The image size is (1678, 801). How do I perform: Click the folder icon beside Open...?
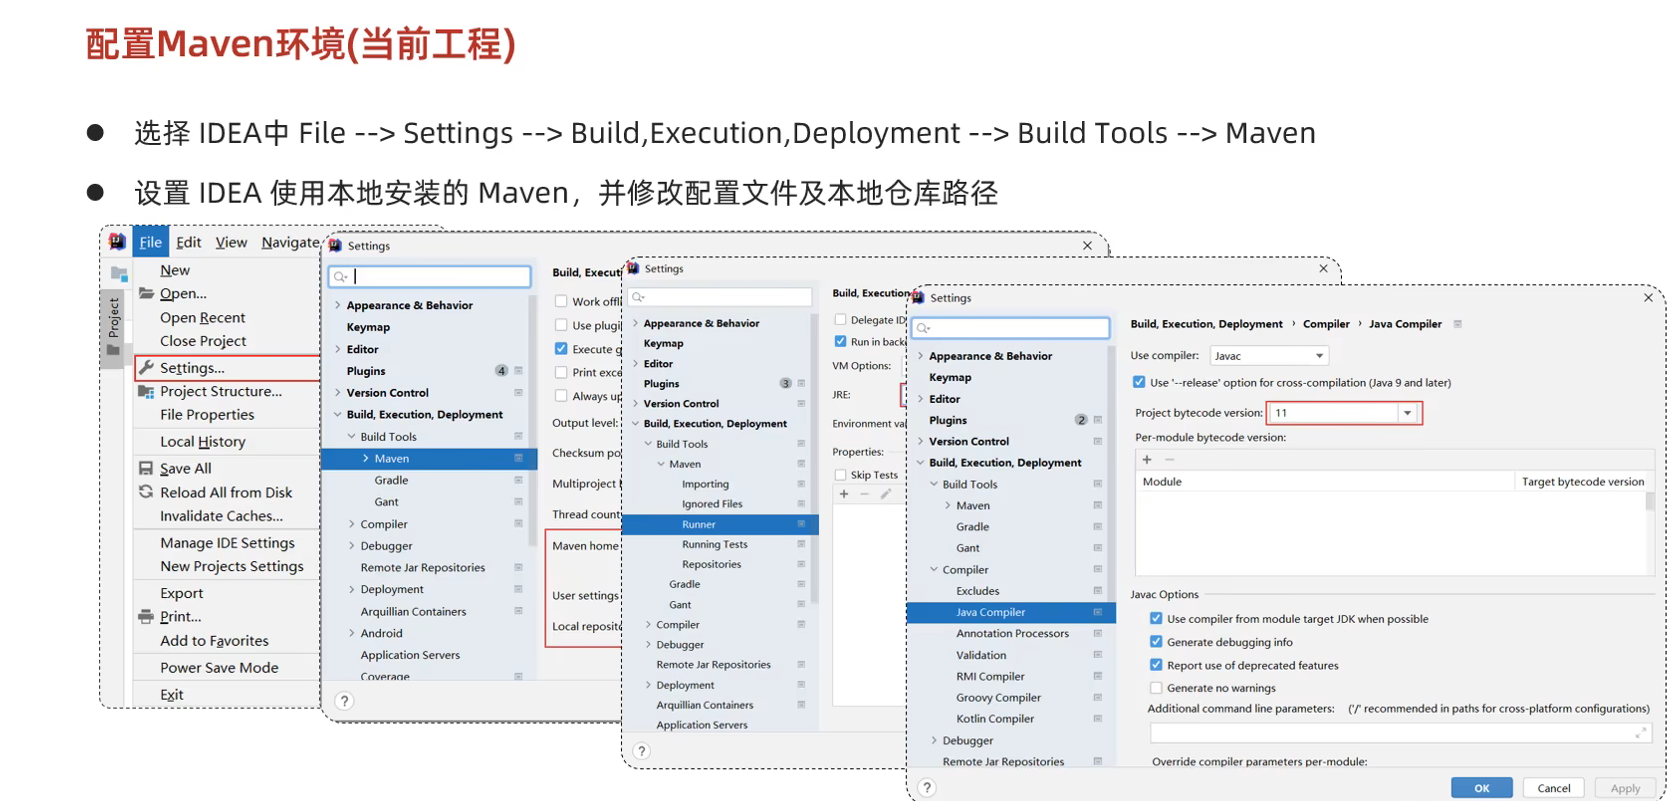(147, 293)
